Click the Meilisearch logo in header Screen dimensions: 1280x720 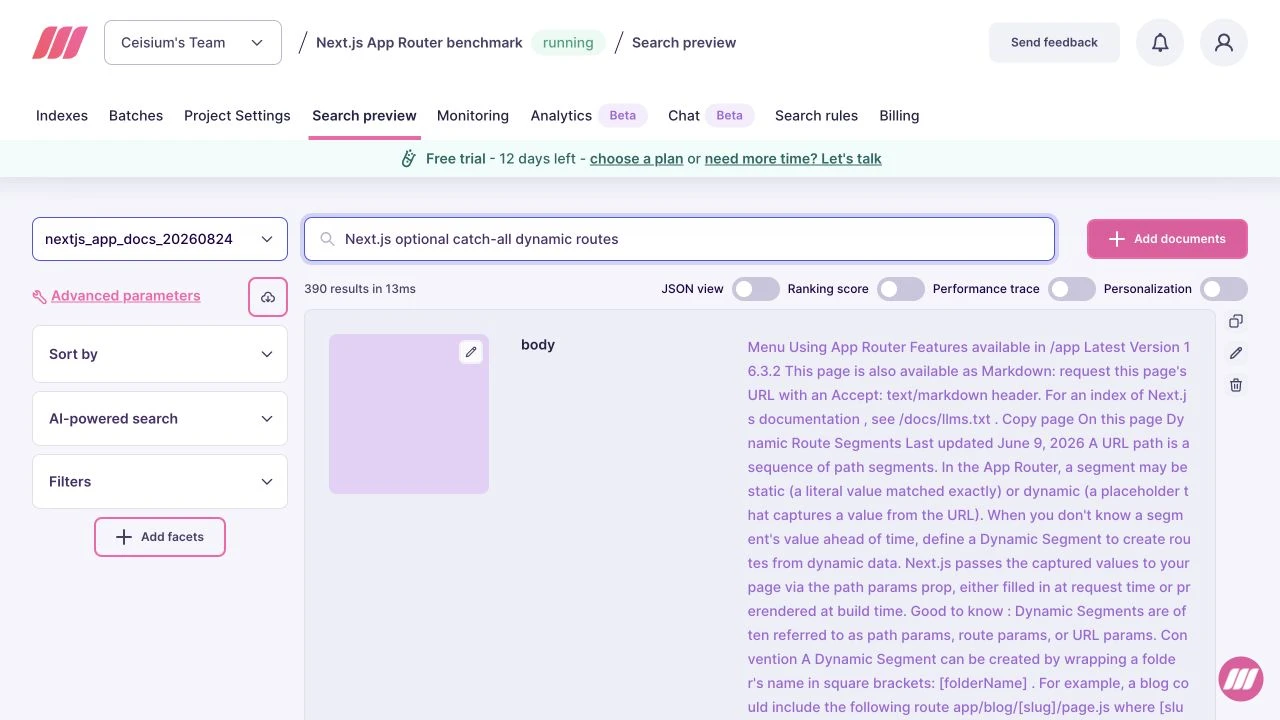tap(60, 43)
